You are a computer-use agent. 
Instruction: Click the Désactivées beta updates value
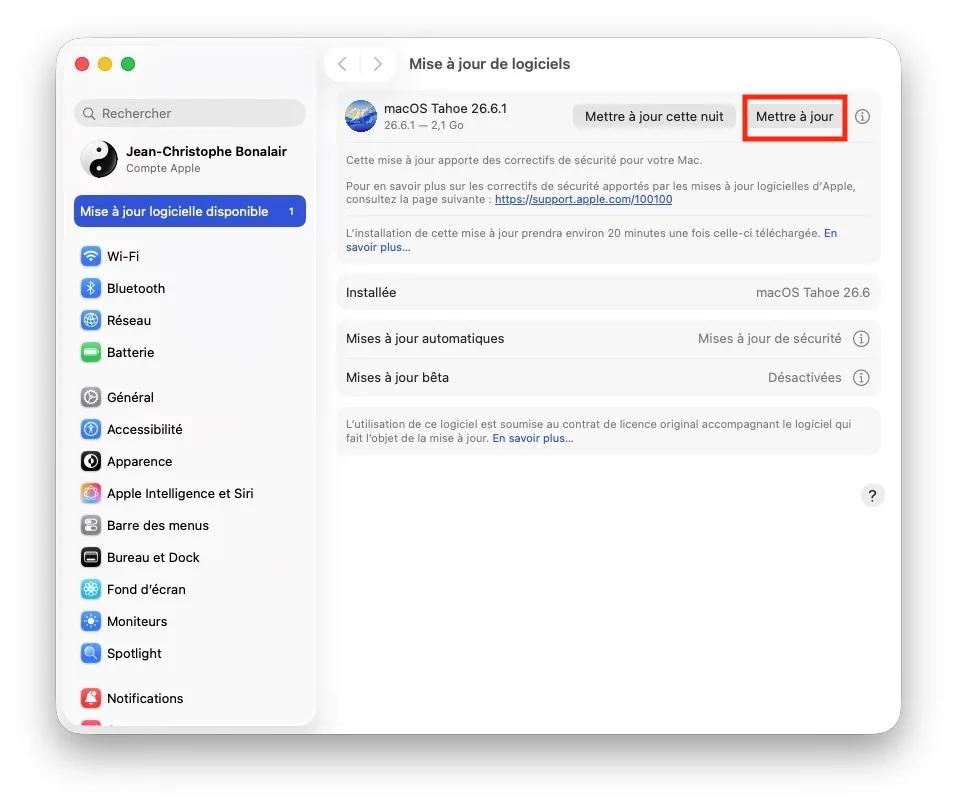pyautogui.click(x=804, y=378)
